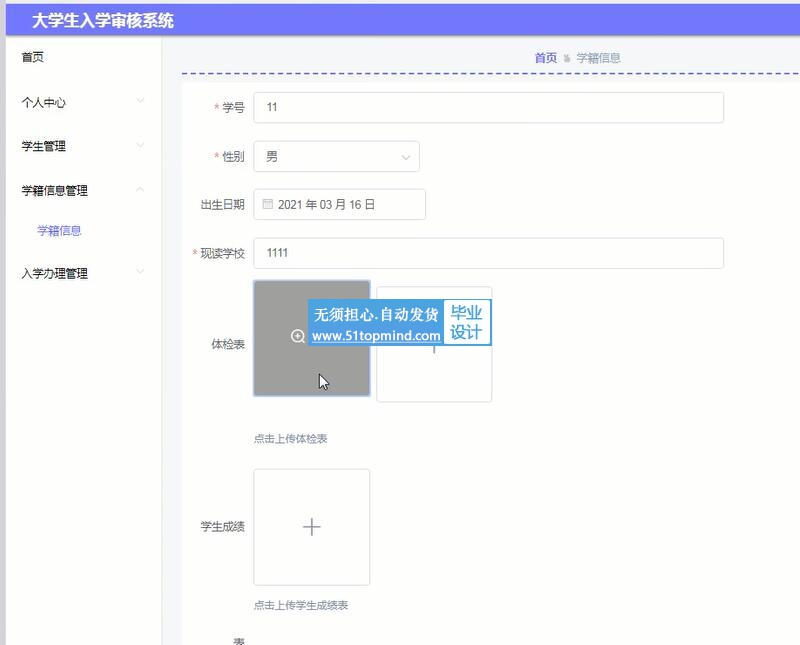Click the 出生日期 date field

coord(339,204)
